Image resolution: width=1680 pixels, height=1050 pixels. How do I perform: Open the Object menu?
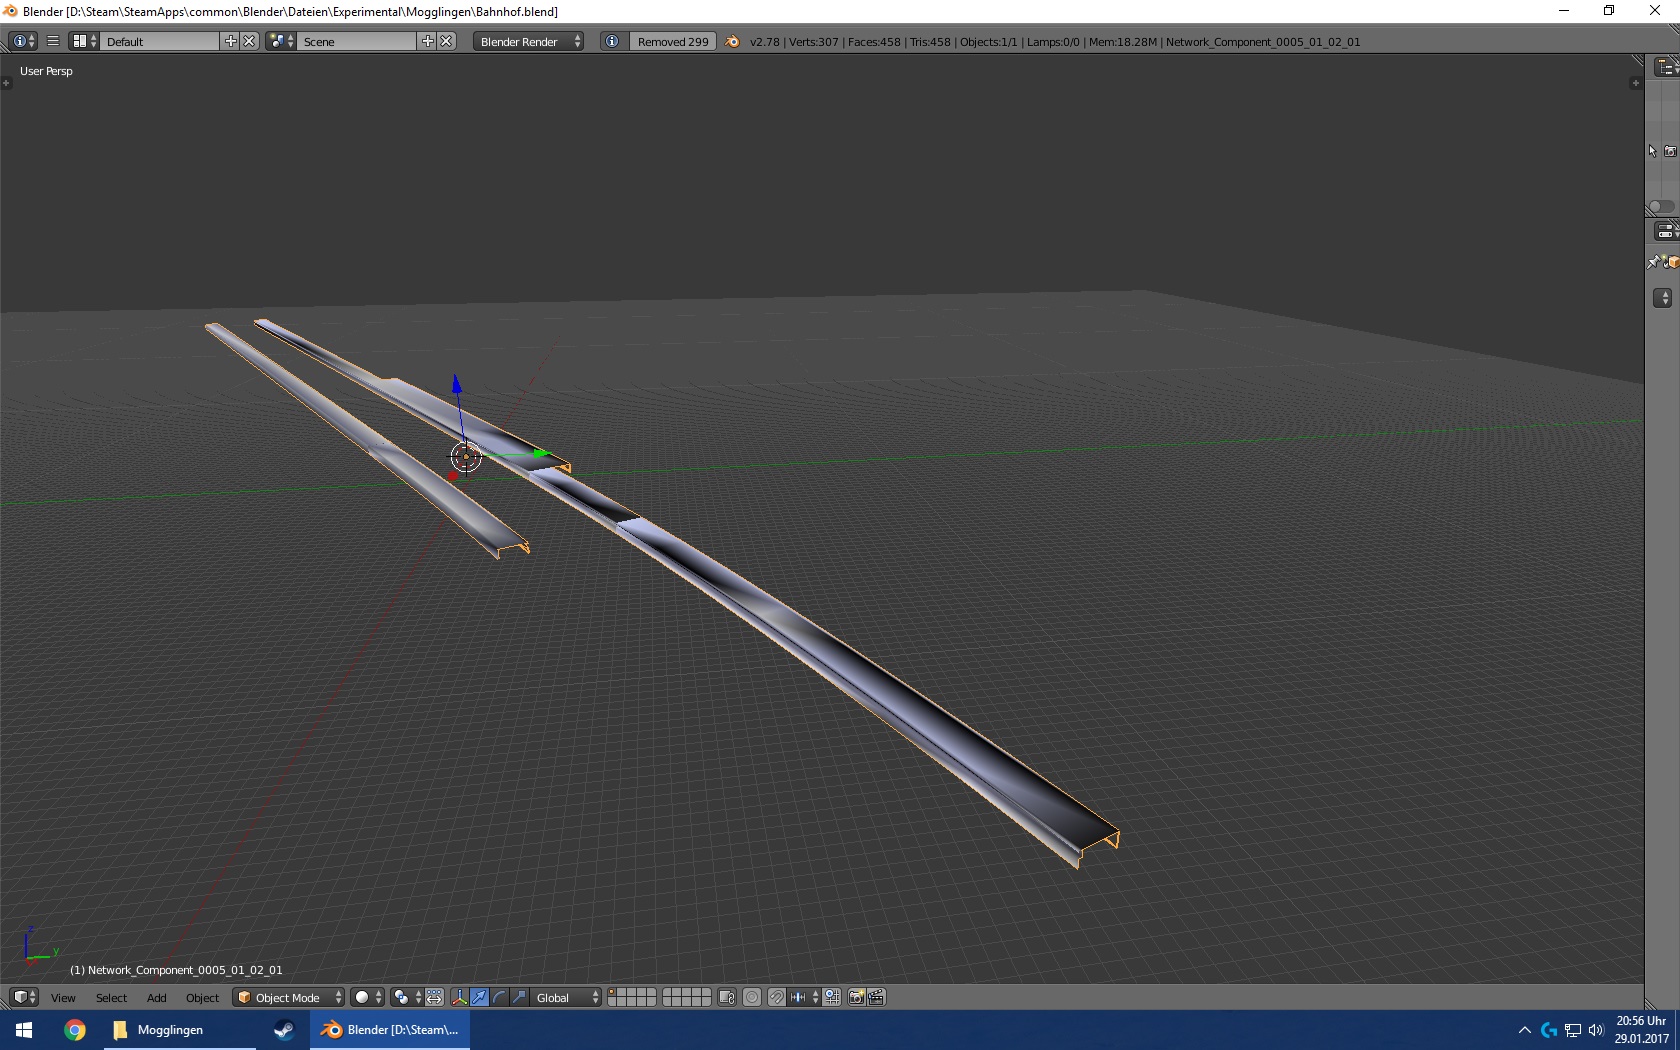(x=202, y=997)
